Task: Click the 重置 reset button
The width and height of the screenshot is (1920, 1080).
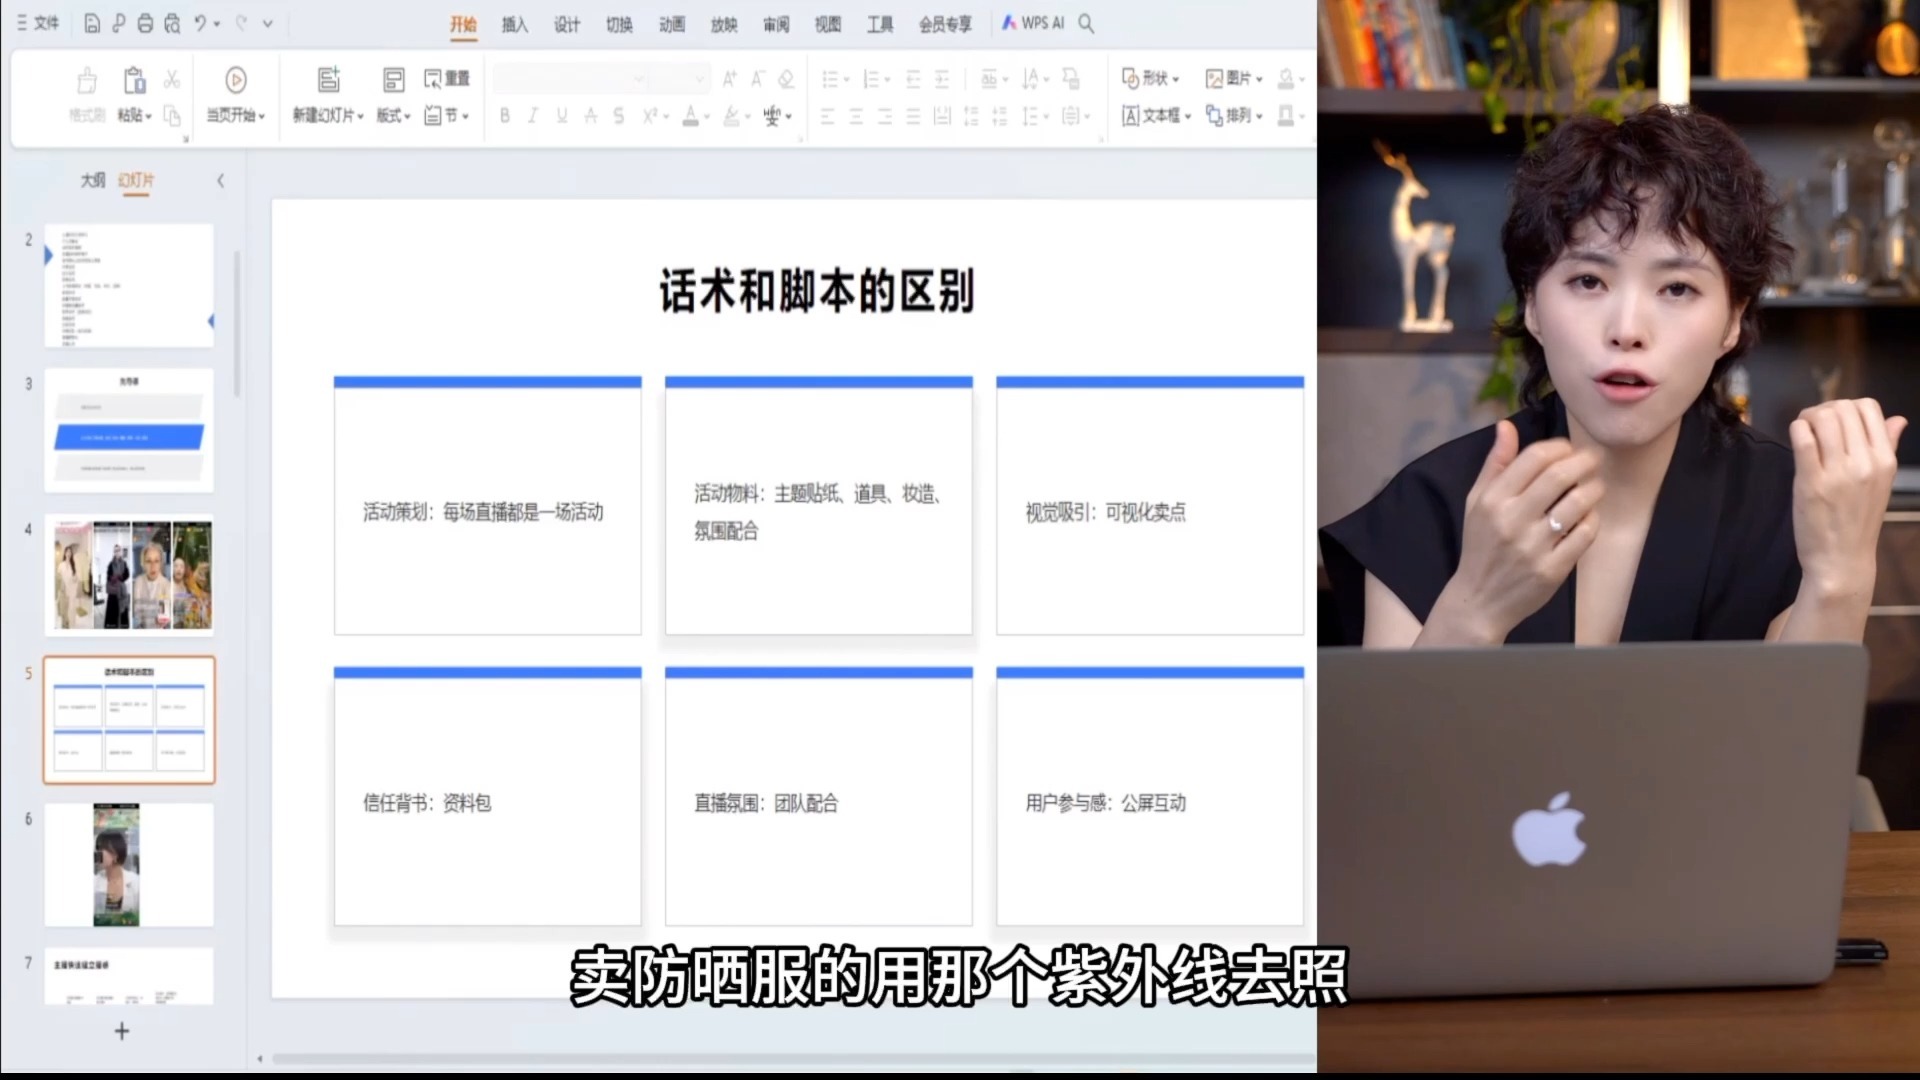Action: pyautogui.click(x=447, y=78)
